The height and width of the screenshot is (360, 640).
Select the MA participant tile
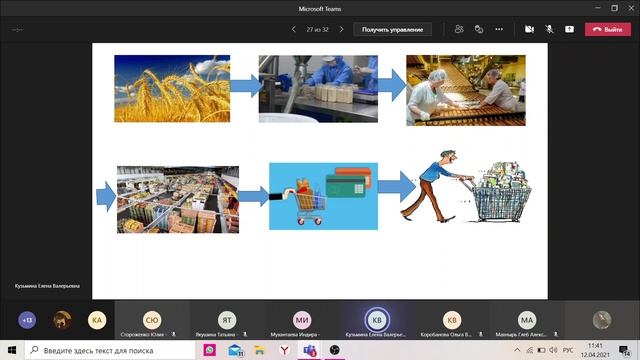click(x=527, y=321)
